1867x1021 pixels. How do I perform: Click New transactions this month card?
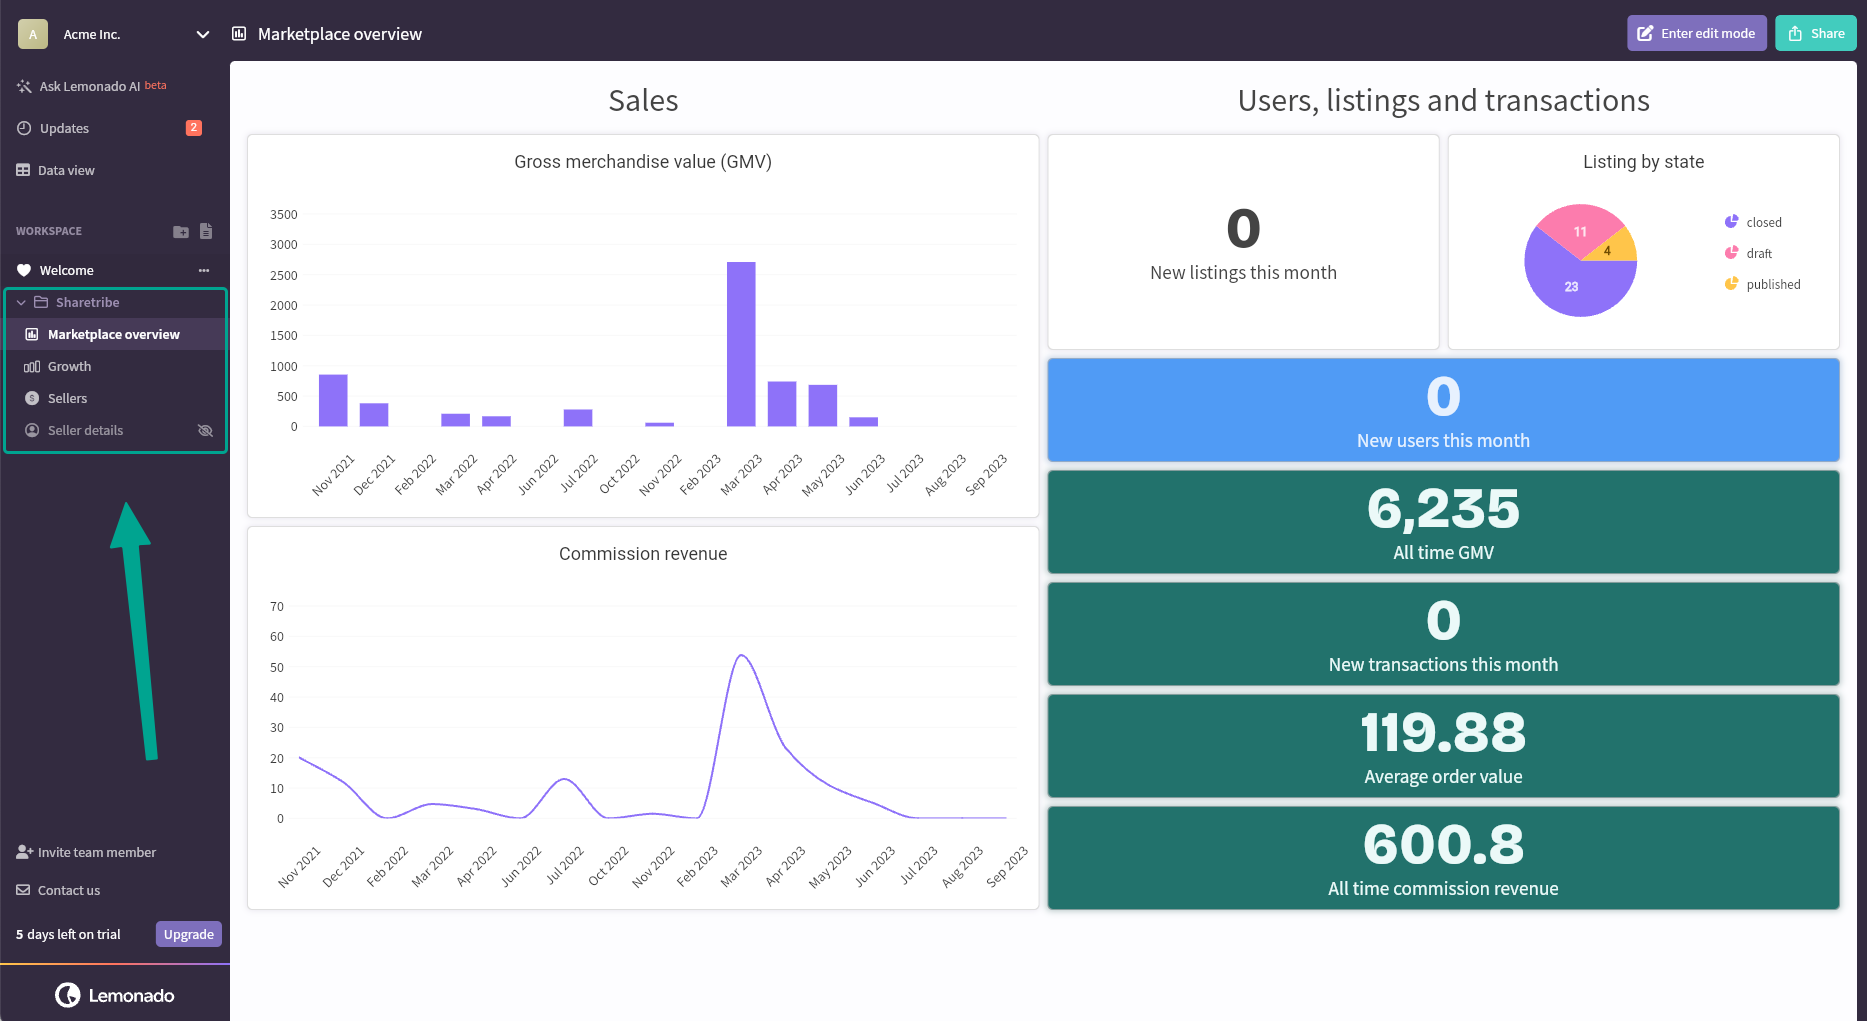[1443, 634]
